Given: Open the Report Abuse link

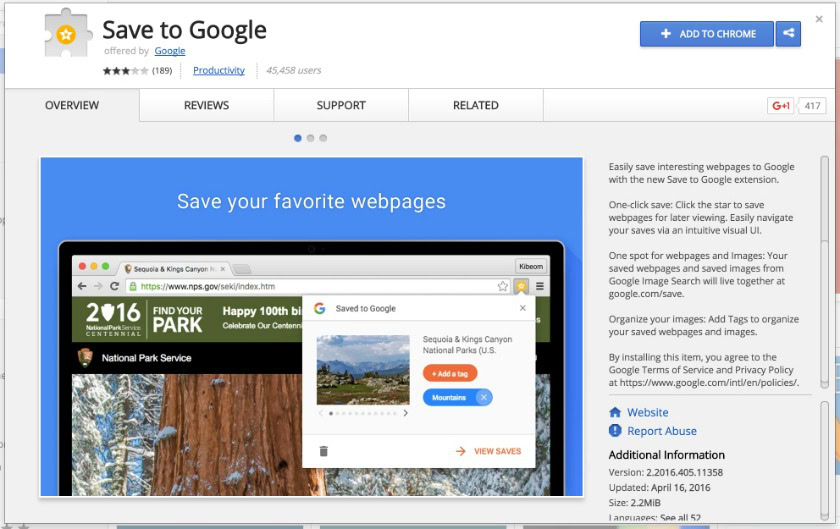Looking at the screenshot, I should pos(662,431).
